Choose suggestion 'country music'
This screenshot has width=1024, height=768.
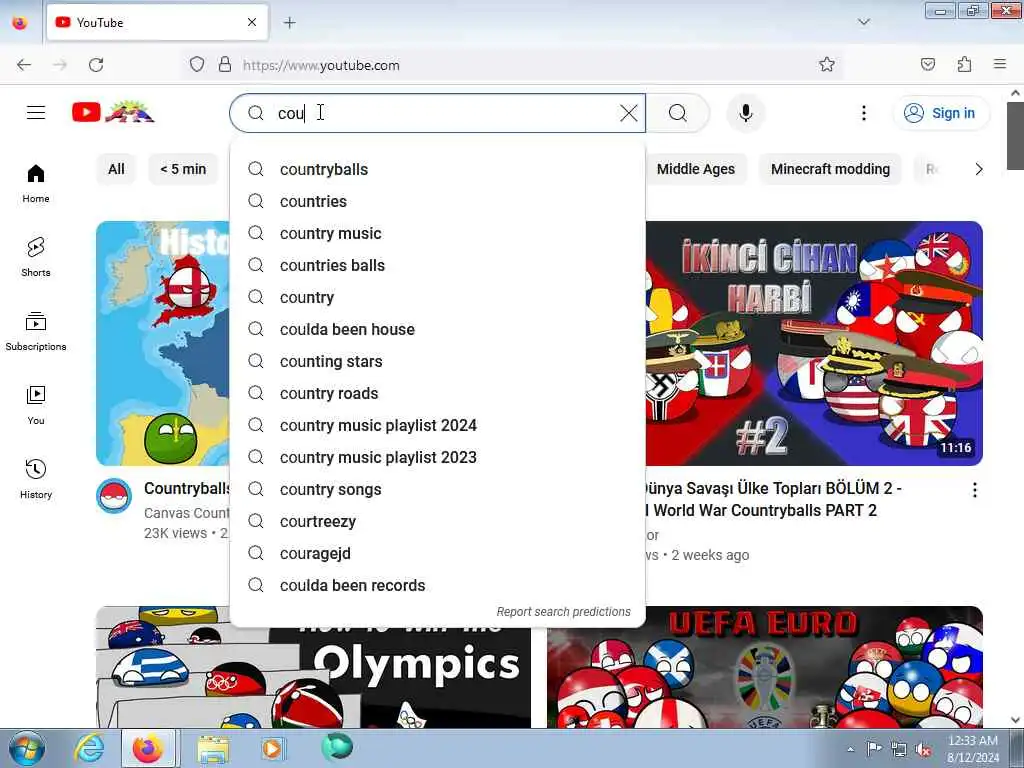point(438,233)
